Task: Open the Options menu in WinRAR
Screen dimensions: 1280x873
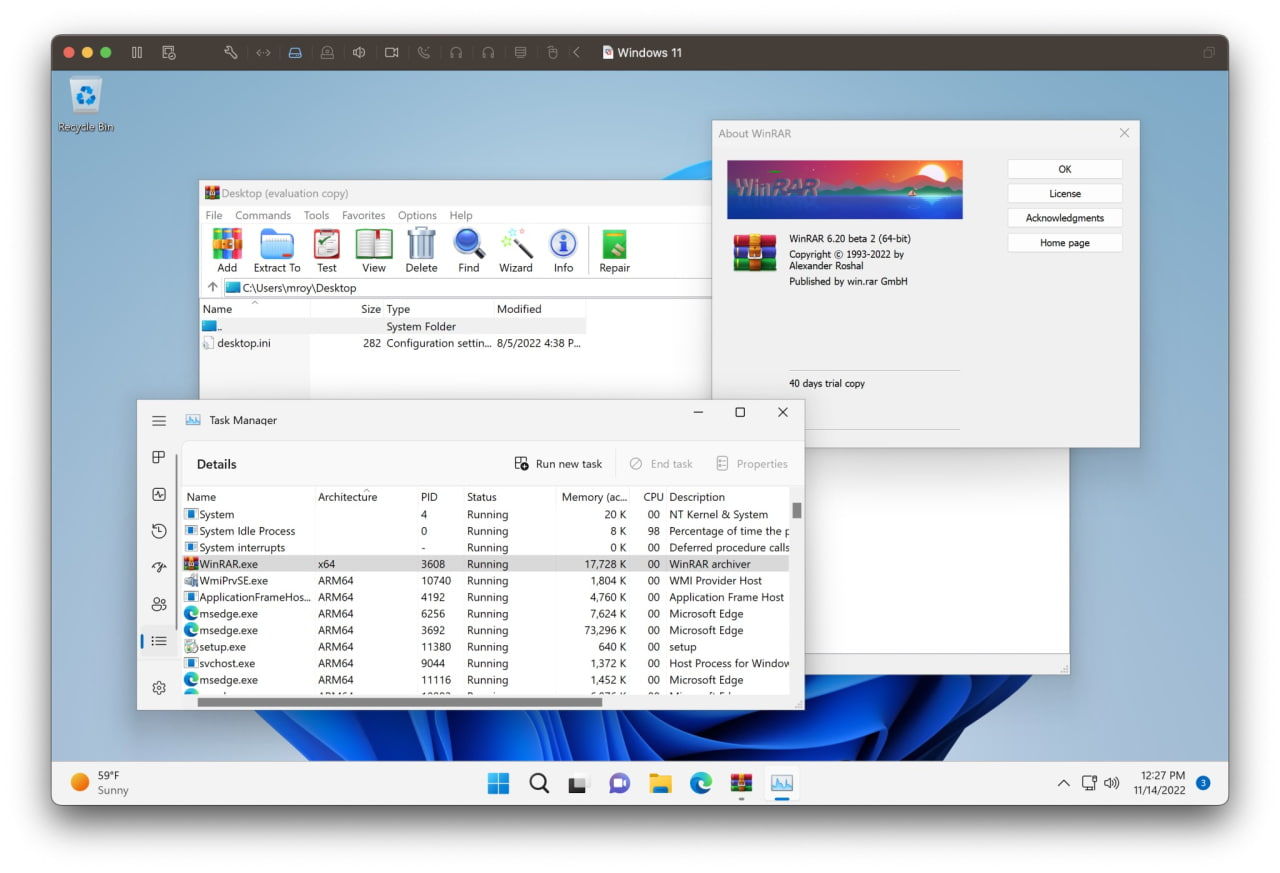Action: coord(417,215)
